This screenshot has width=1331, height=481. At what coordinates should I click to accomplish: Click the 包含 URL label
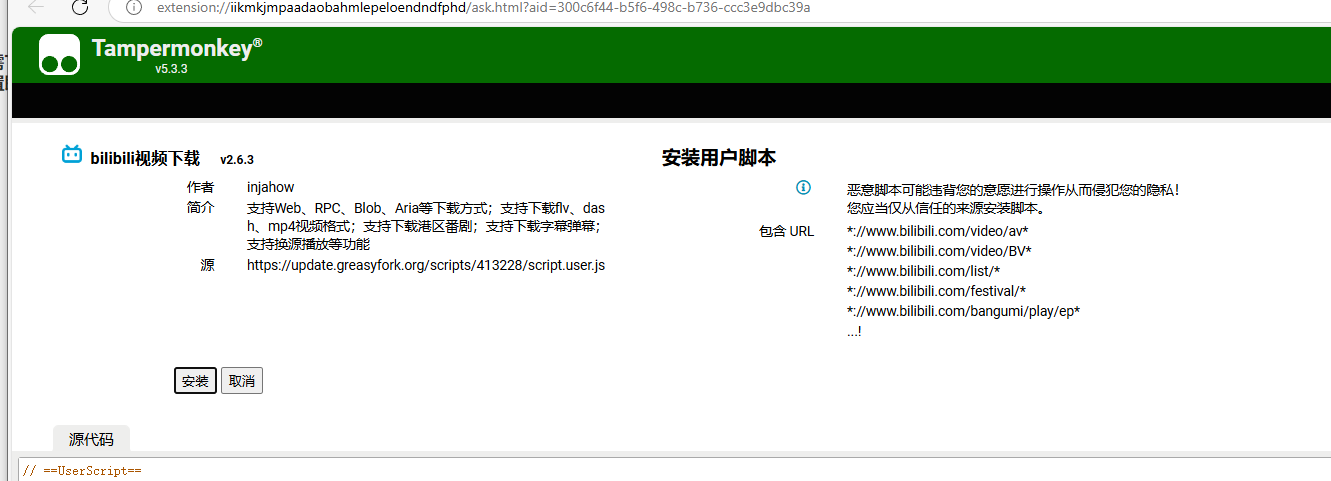[786, 231]
